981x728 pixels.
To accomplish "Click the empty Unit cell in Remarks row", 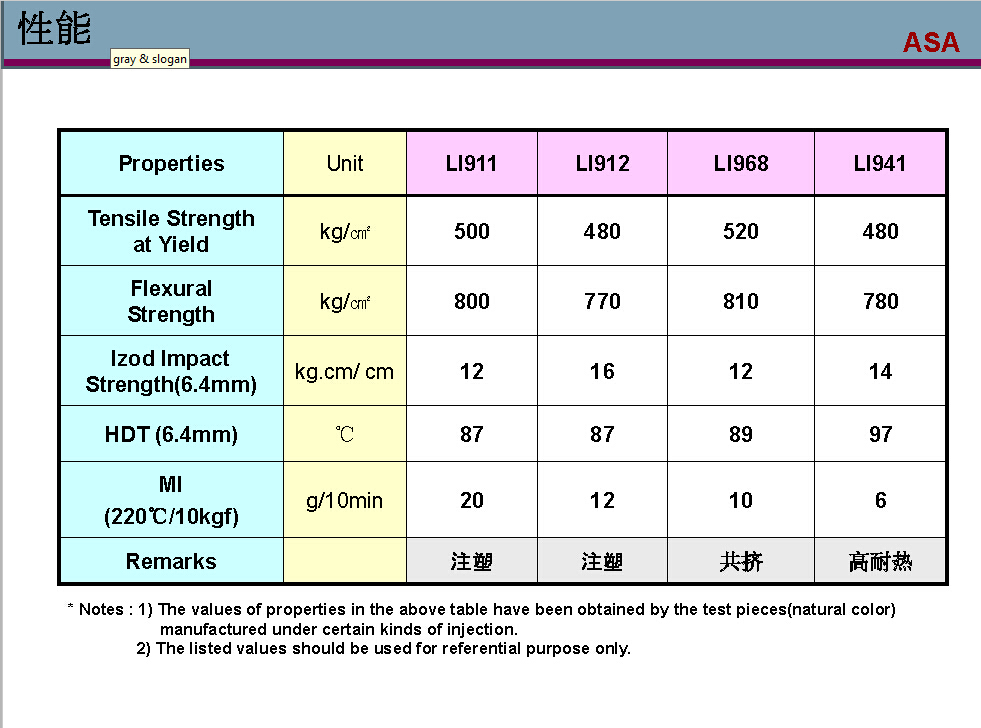I will tap(345, 561).
